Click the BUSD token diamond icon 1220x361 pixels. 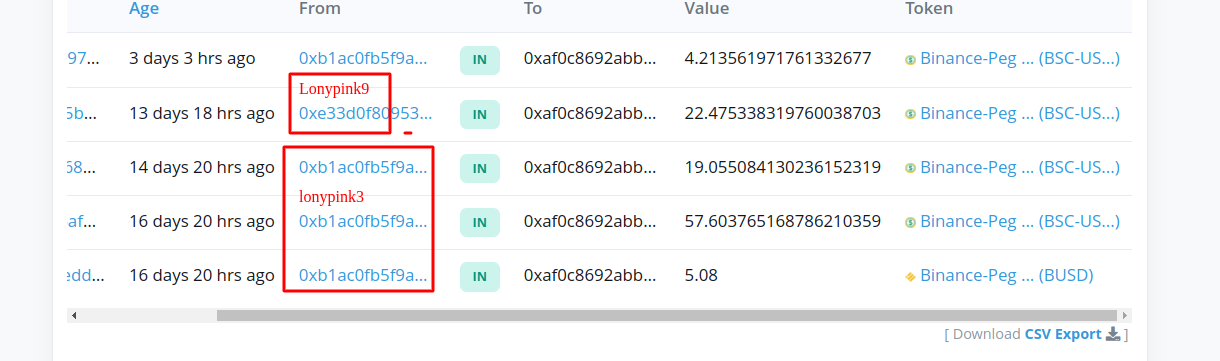click(910, 276)
